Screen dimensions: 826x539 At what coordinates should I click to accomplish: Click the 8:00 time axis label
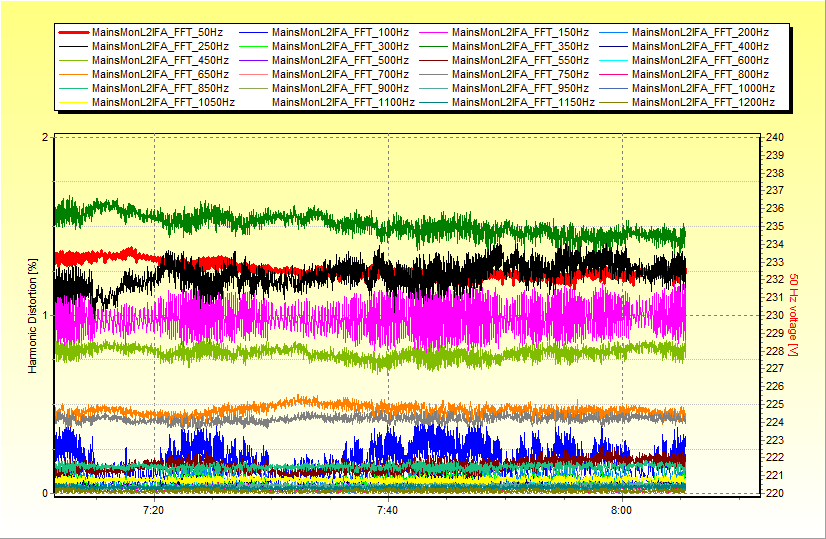pos(622,510)
